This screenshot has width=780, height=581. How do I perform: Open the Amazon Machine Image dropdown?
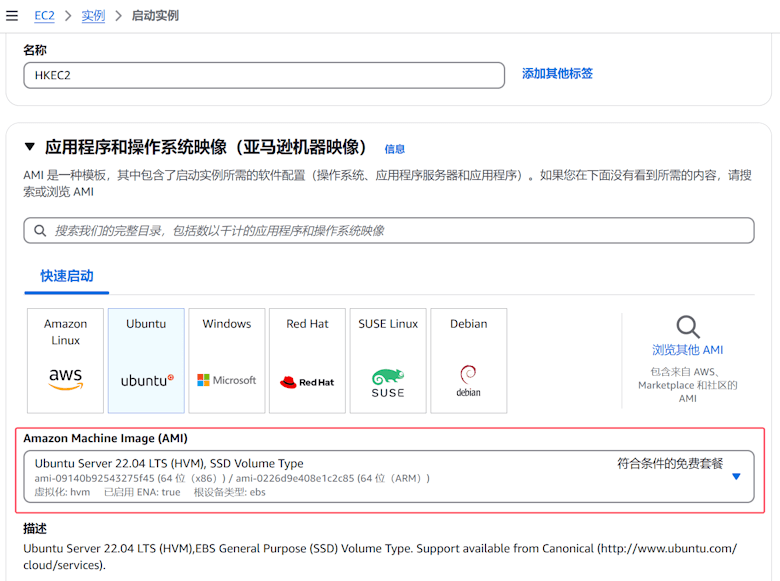coord(389,477)
